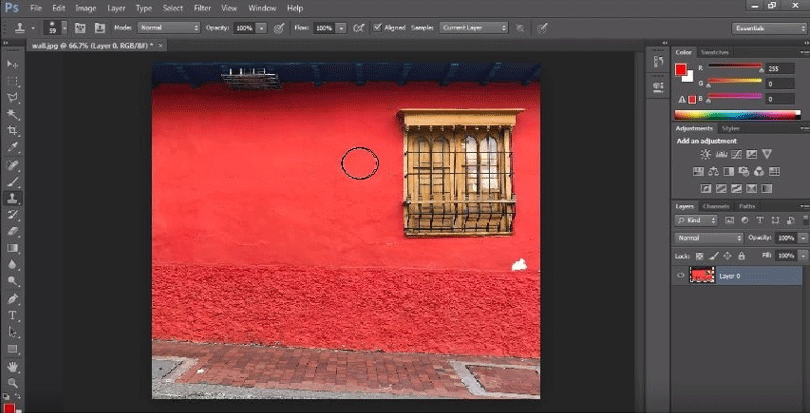This screenshot has width=810, height=413.
Task: Open the Essentials workspace dropdown
Action: [769, 28]
